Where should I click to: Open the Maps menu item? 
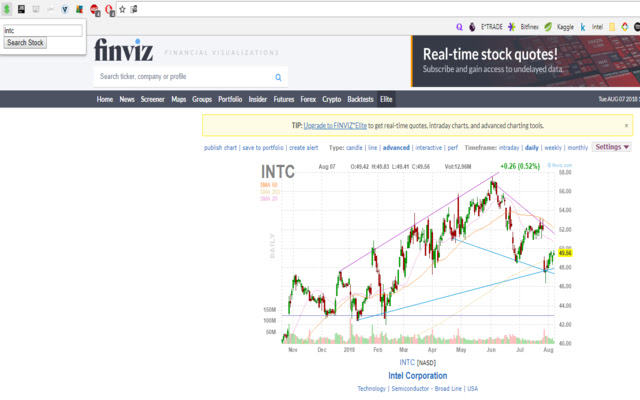179,99
